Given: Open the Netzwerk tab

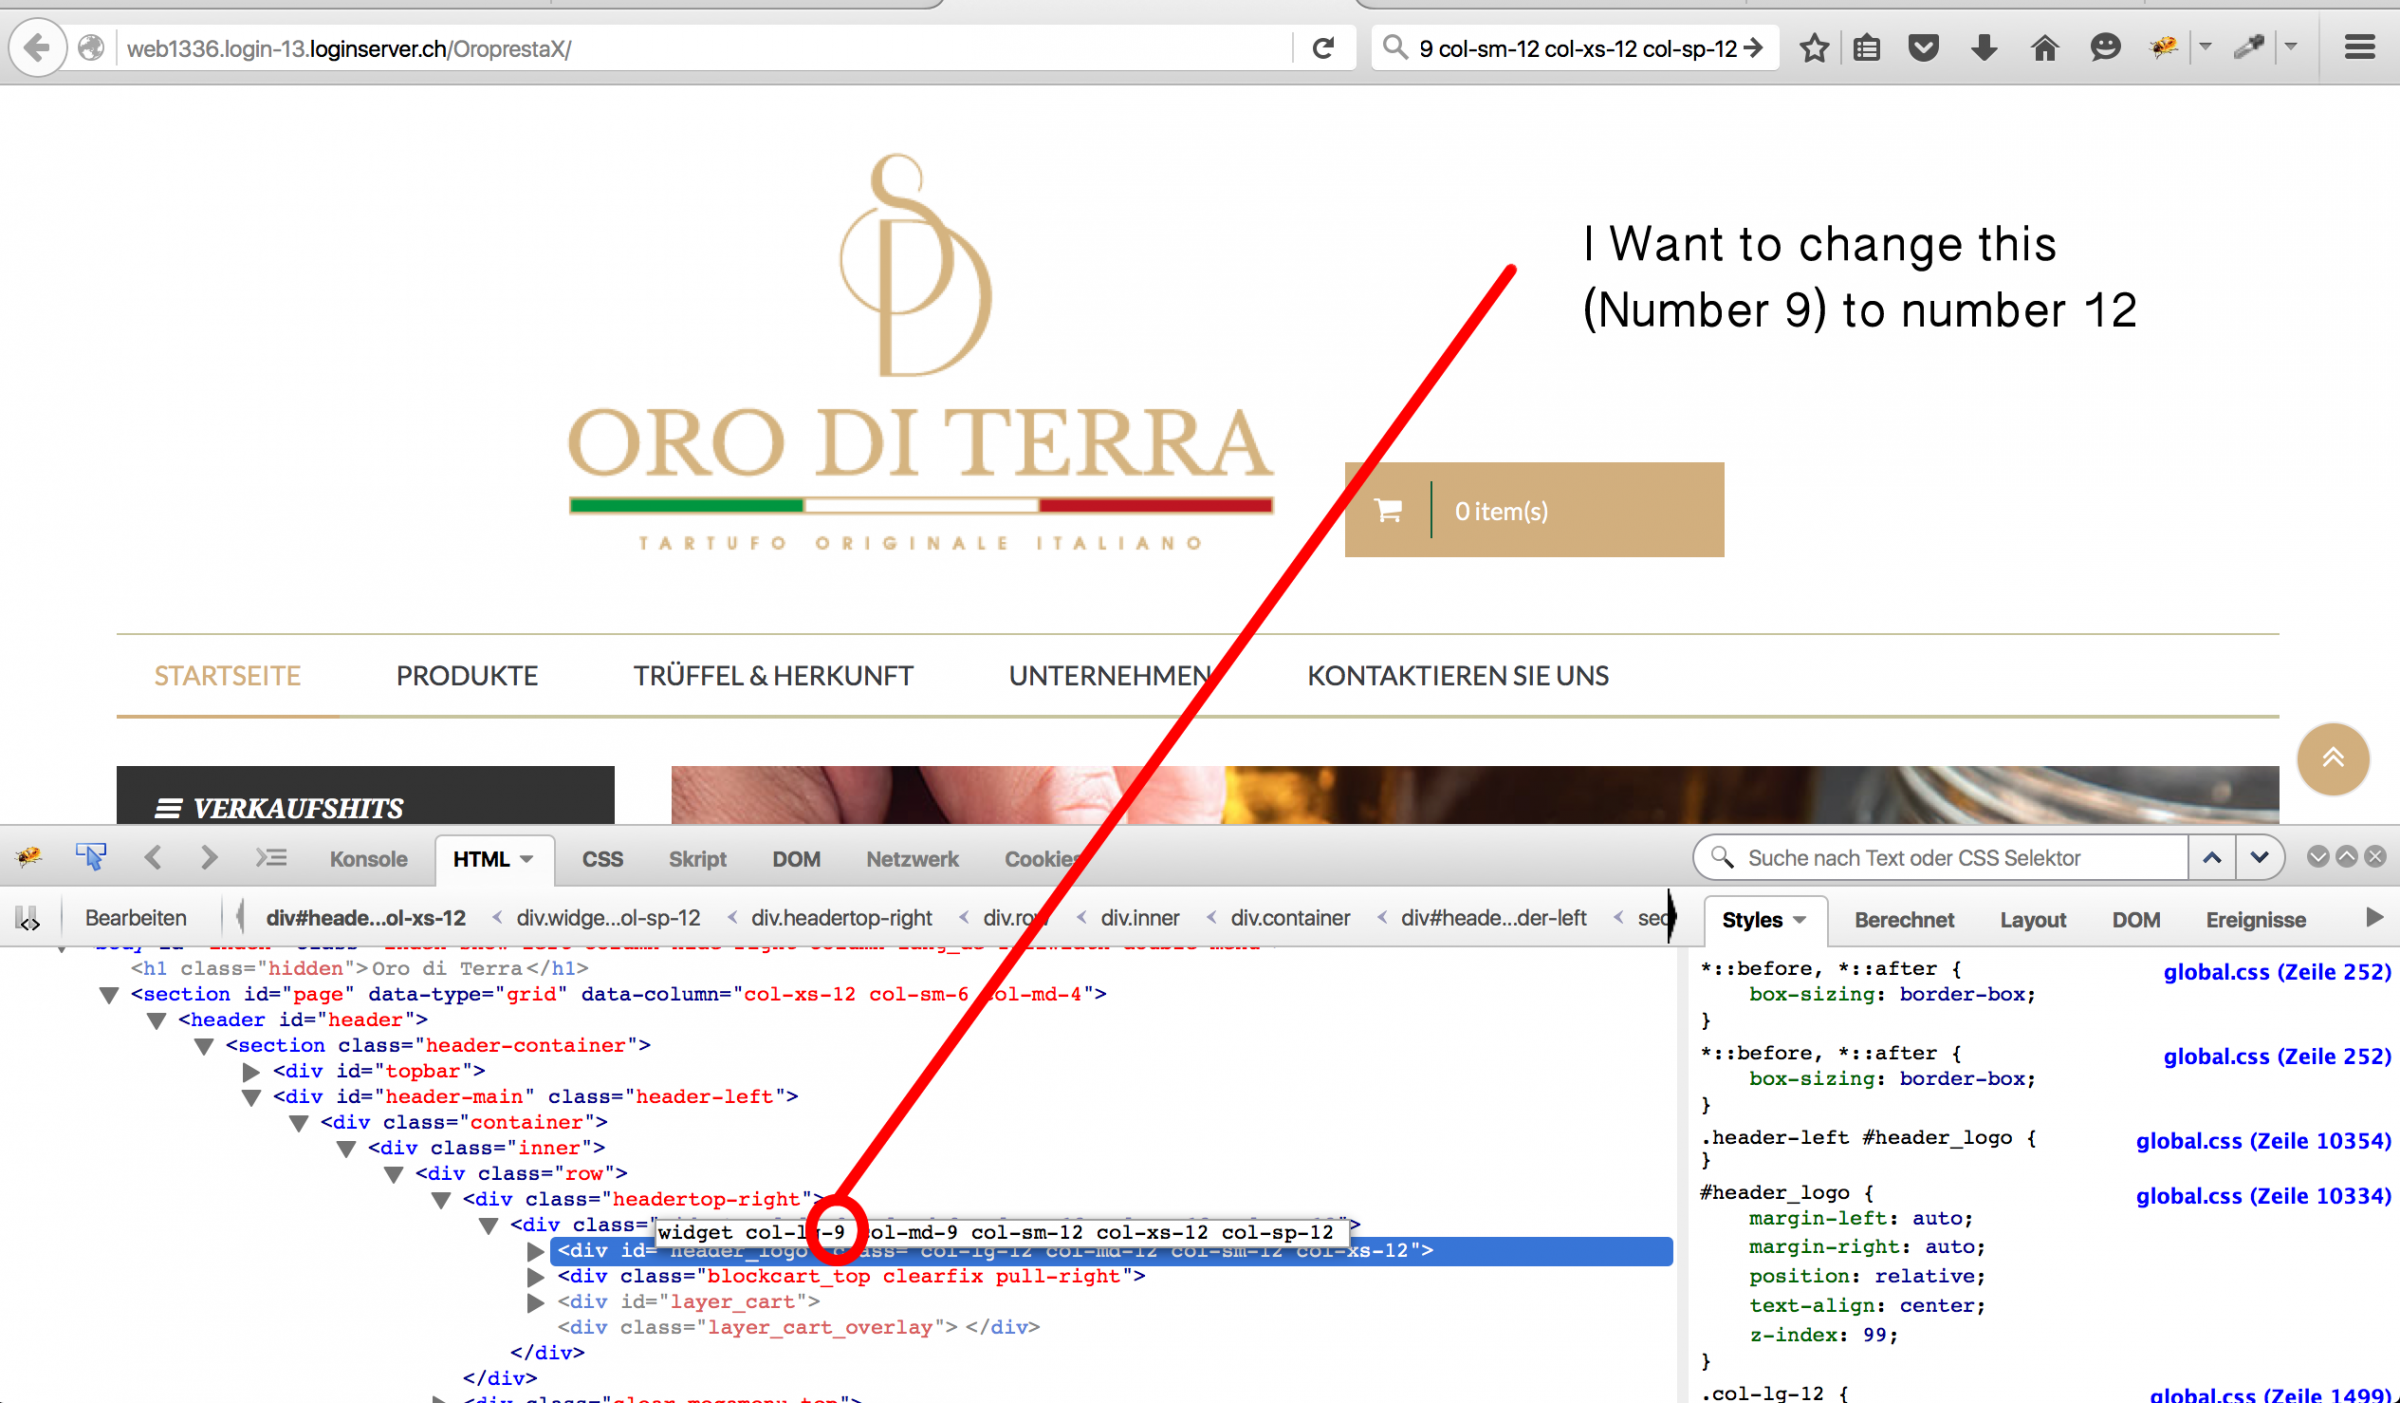Looking at the screenshot, I should 911,859.
